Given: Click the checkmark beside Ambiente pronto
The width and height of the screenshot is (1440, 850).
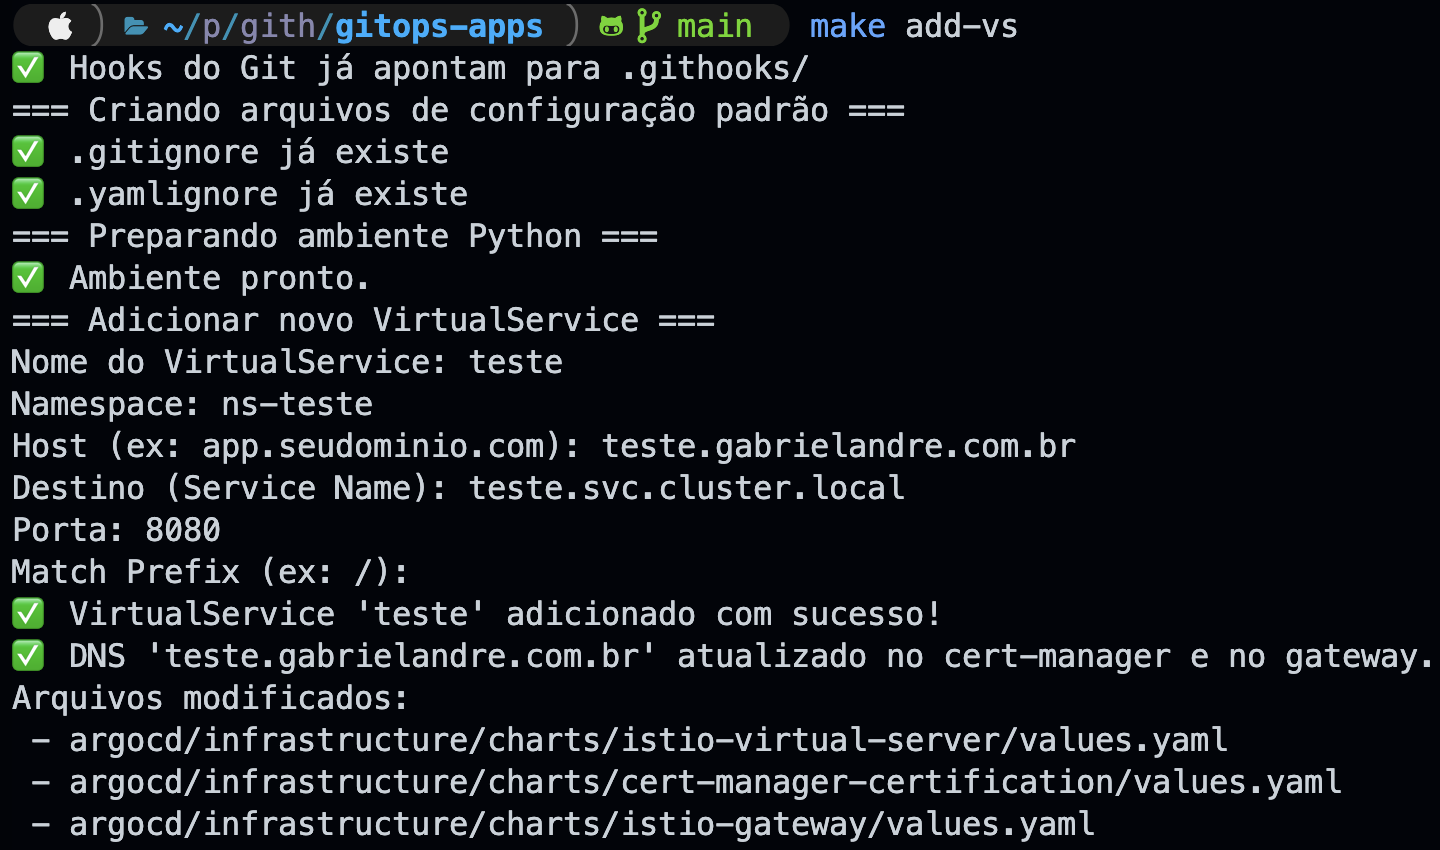Looking at the screenshot, I should pyautogui.click(x=28, y=278).
